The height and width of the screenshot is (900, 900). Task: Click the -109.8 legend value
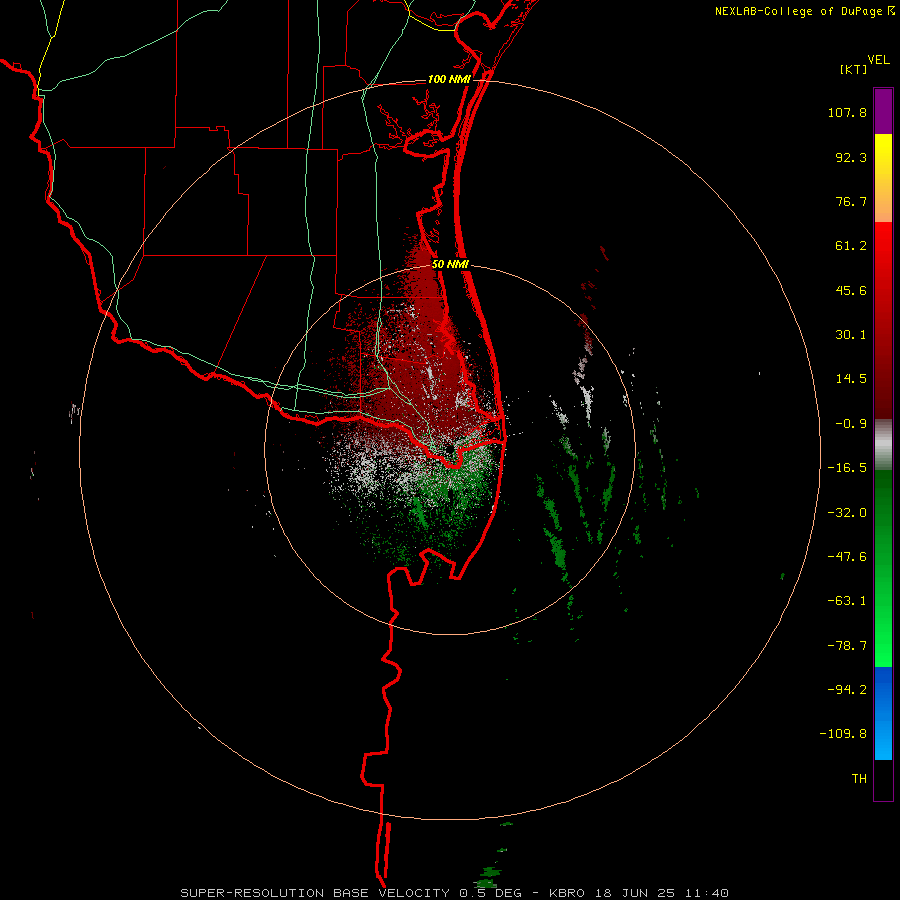tap(843, 734)
